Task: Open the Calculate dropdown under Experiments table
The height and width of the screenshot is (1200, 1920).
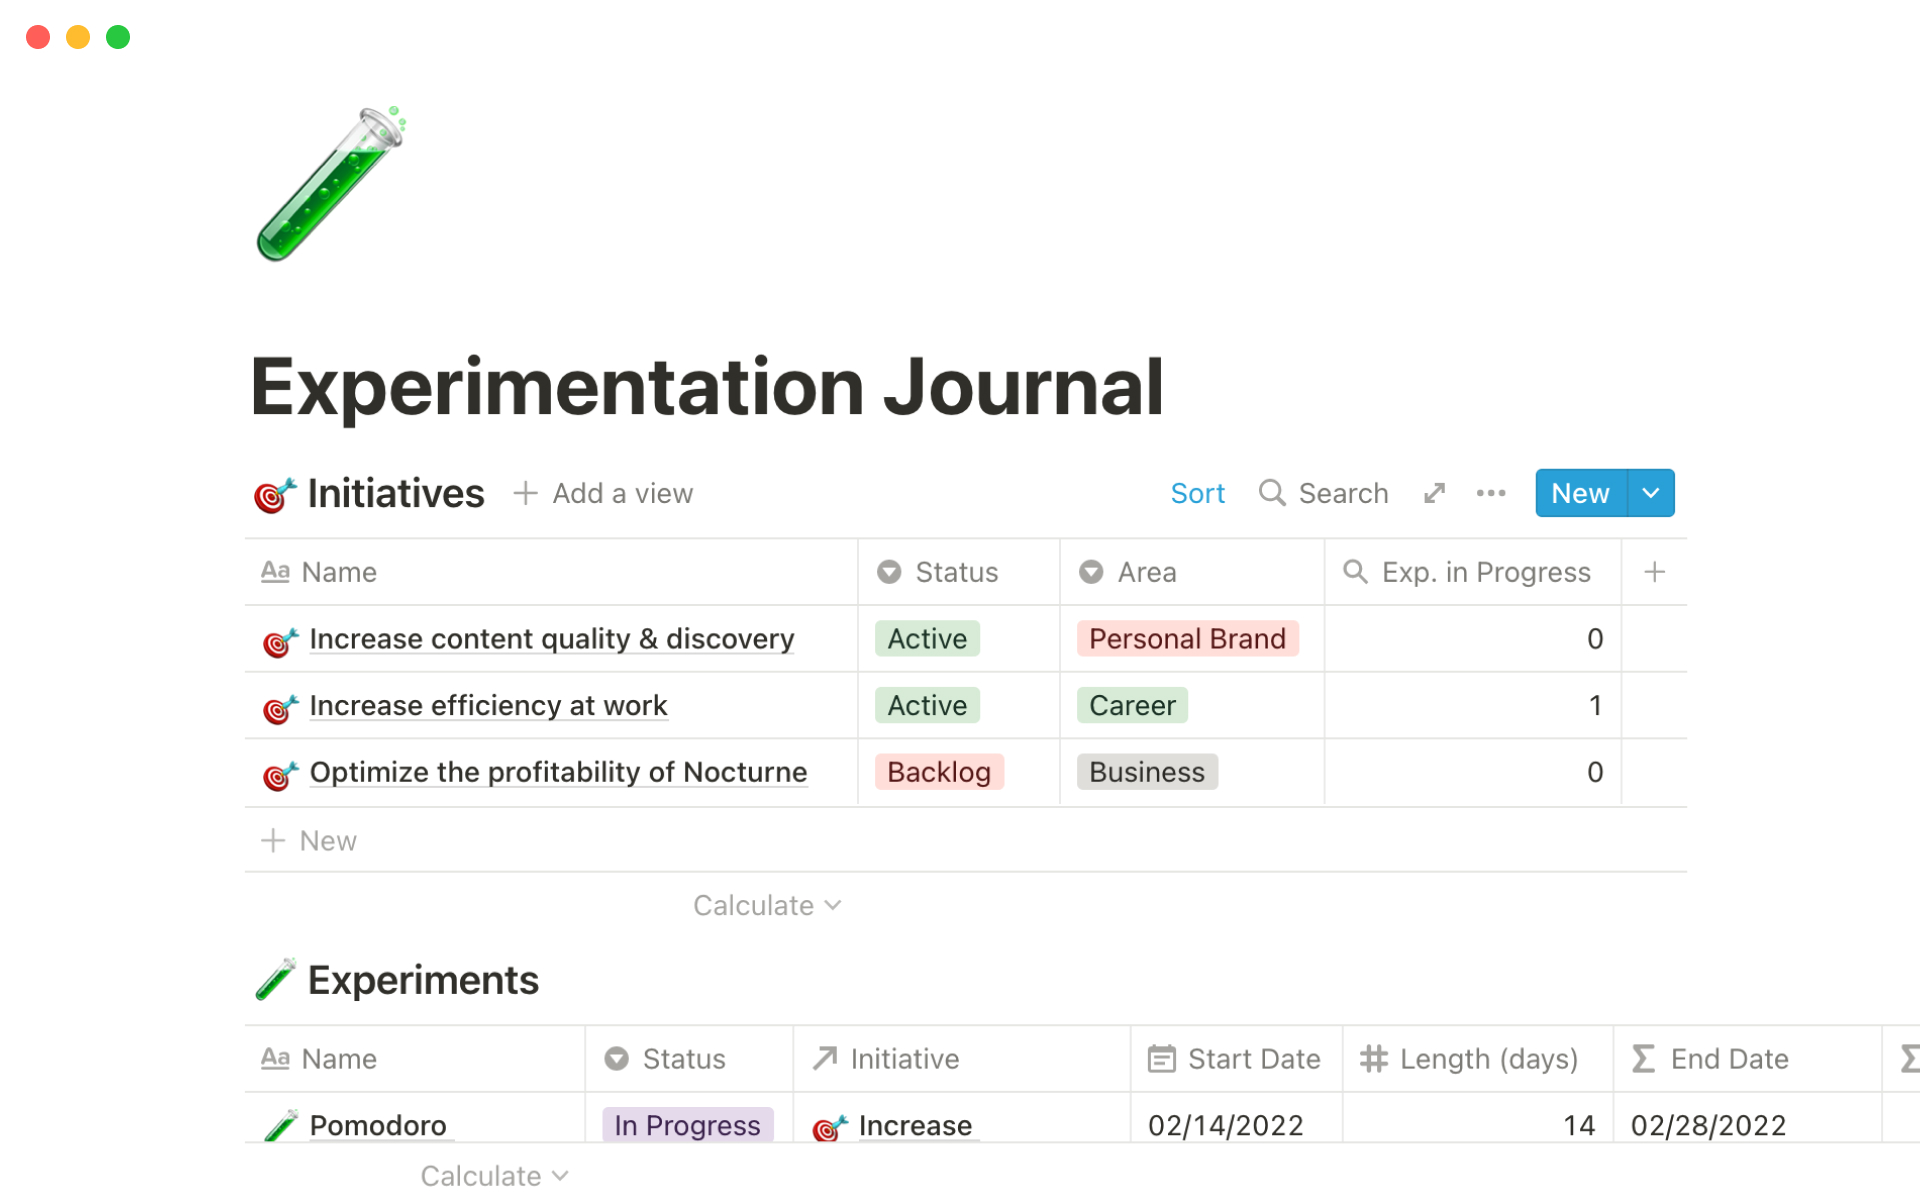Action: pyautogui.click(x=494, y=1176)
